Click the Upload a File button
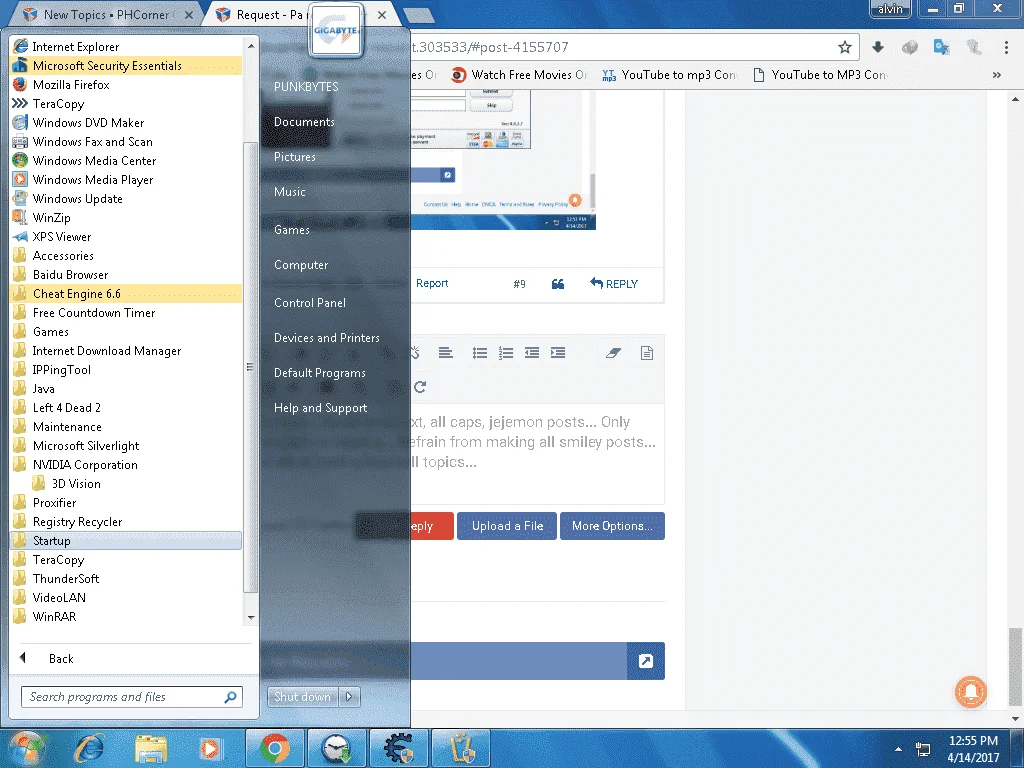 (507, 526)
